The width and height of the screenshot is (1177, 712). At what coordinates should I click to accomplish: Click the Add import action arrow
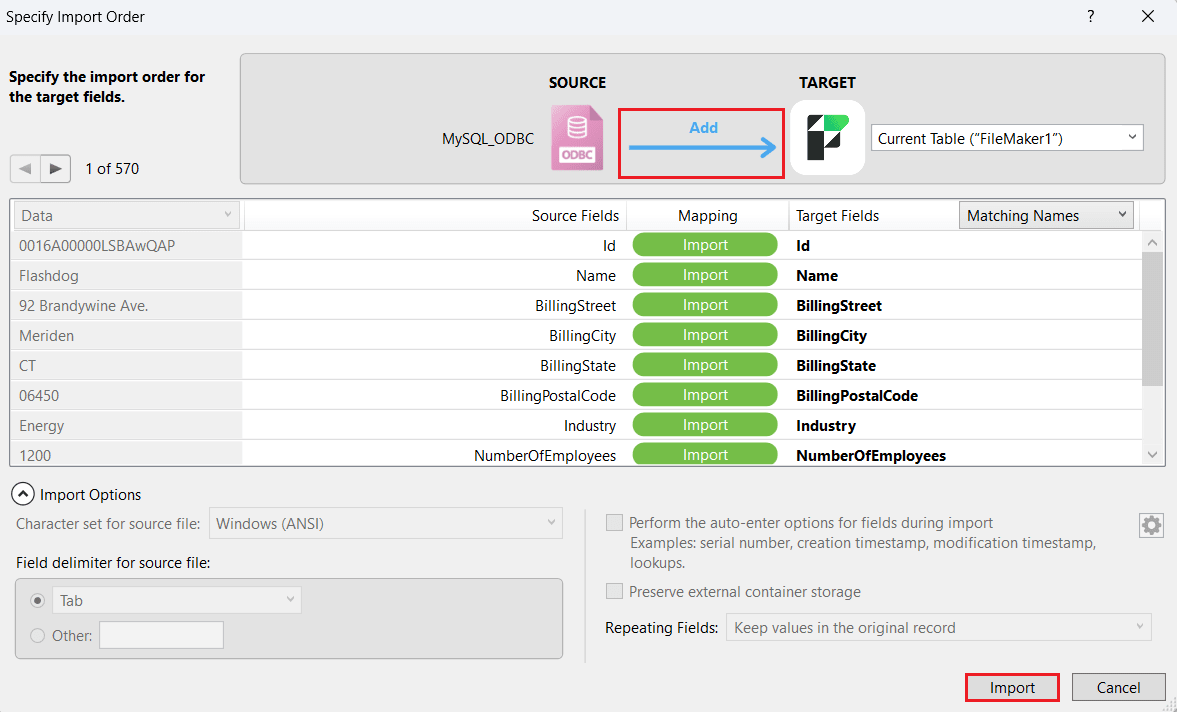702,146
